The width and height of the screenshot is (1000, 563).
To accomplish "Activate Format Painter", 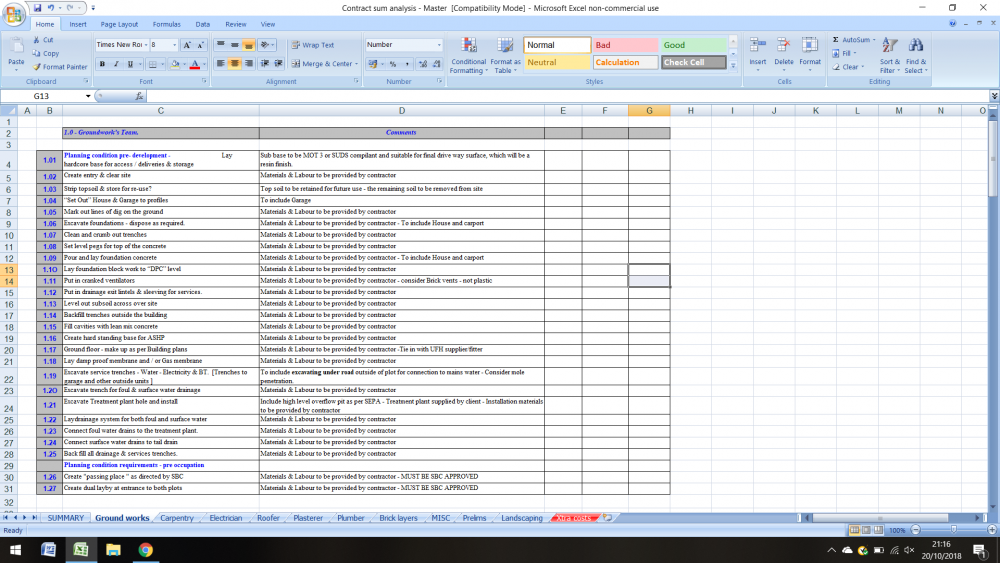I will point(60,67).
